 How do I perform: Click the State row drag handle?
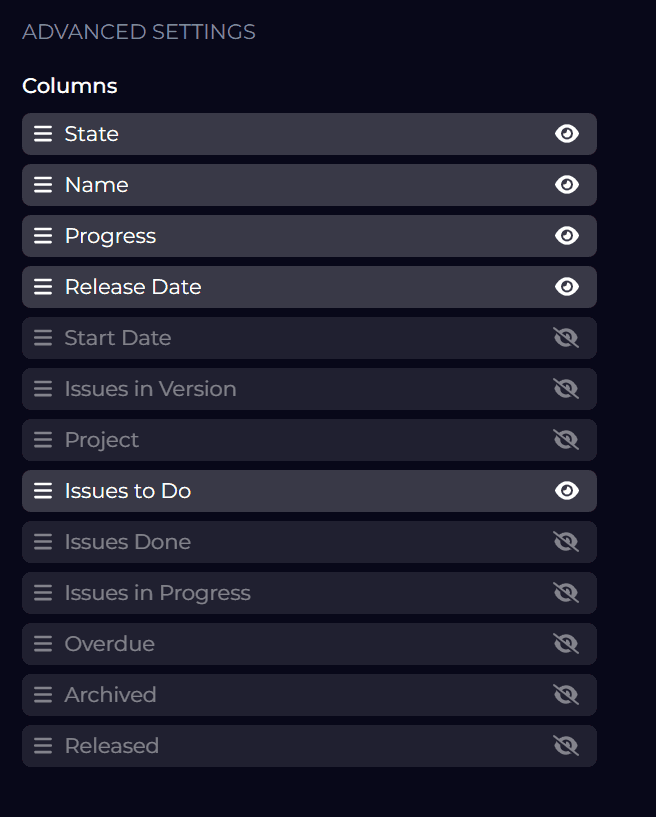[43, 134]
